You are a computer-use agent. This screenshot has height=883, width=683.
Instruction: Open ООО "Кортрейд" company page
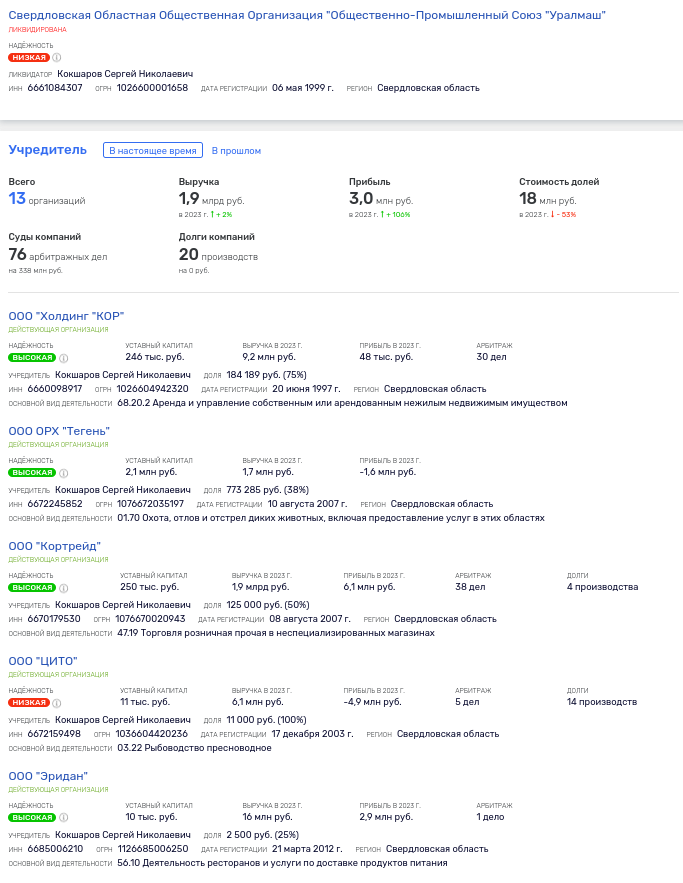[55, 546]
